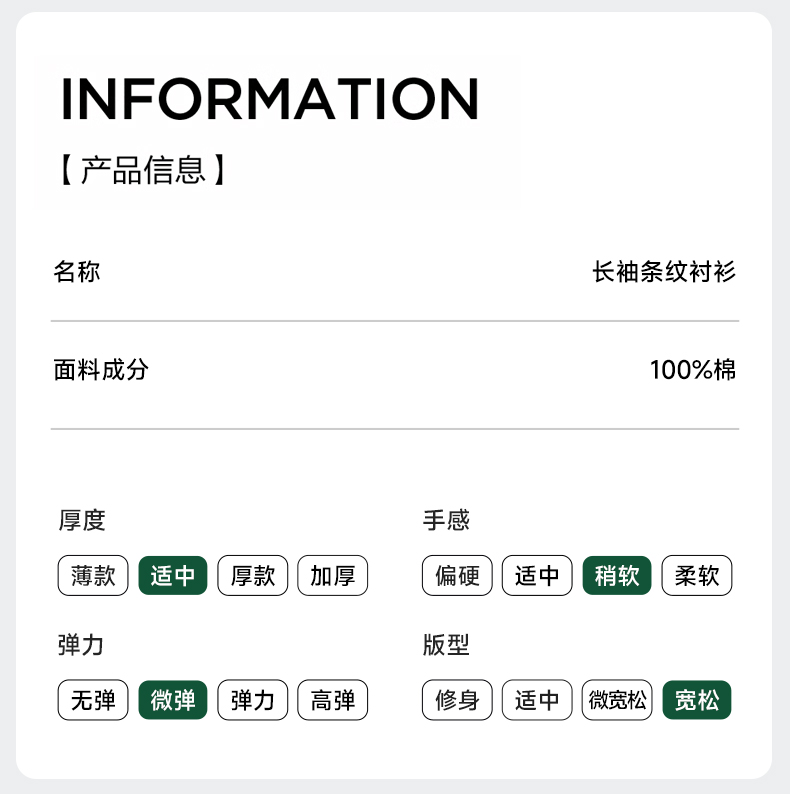The height and width of the screenshot is (794, 790).
Task: Select the 修身 fit option
Action: [457, 700]
